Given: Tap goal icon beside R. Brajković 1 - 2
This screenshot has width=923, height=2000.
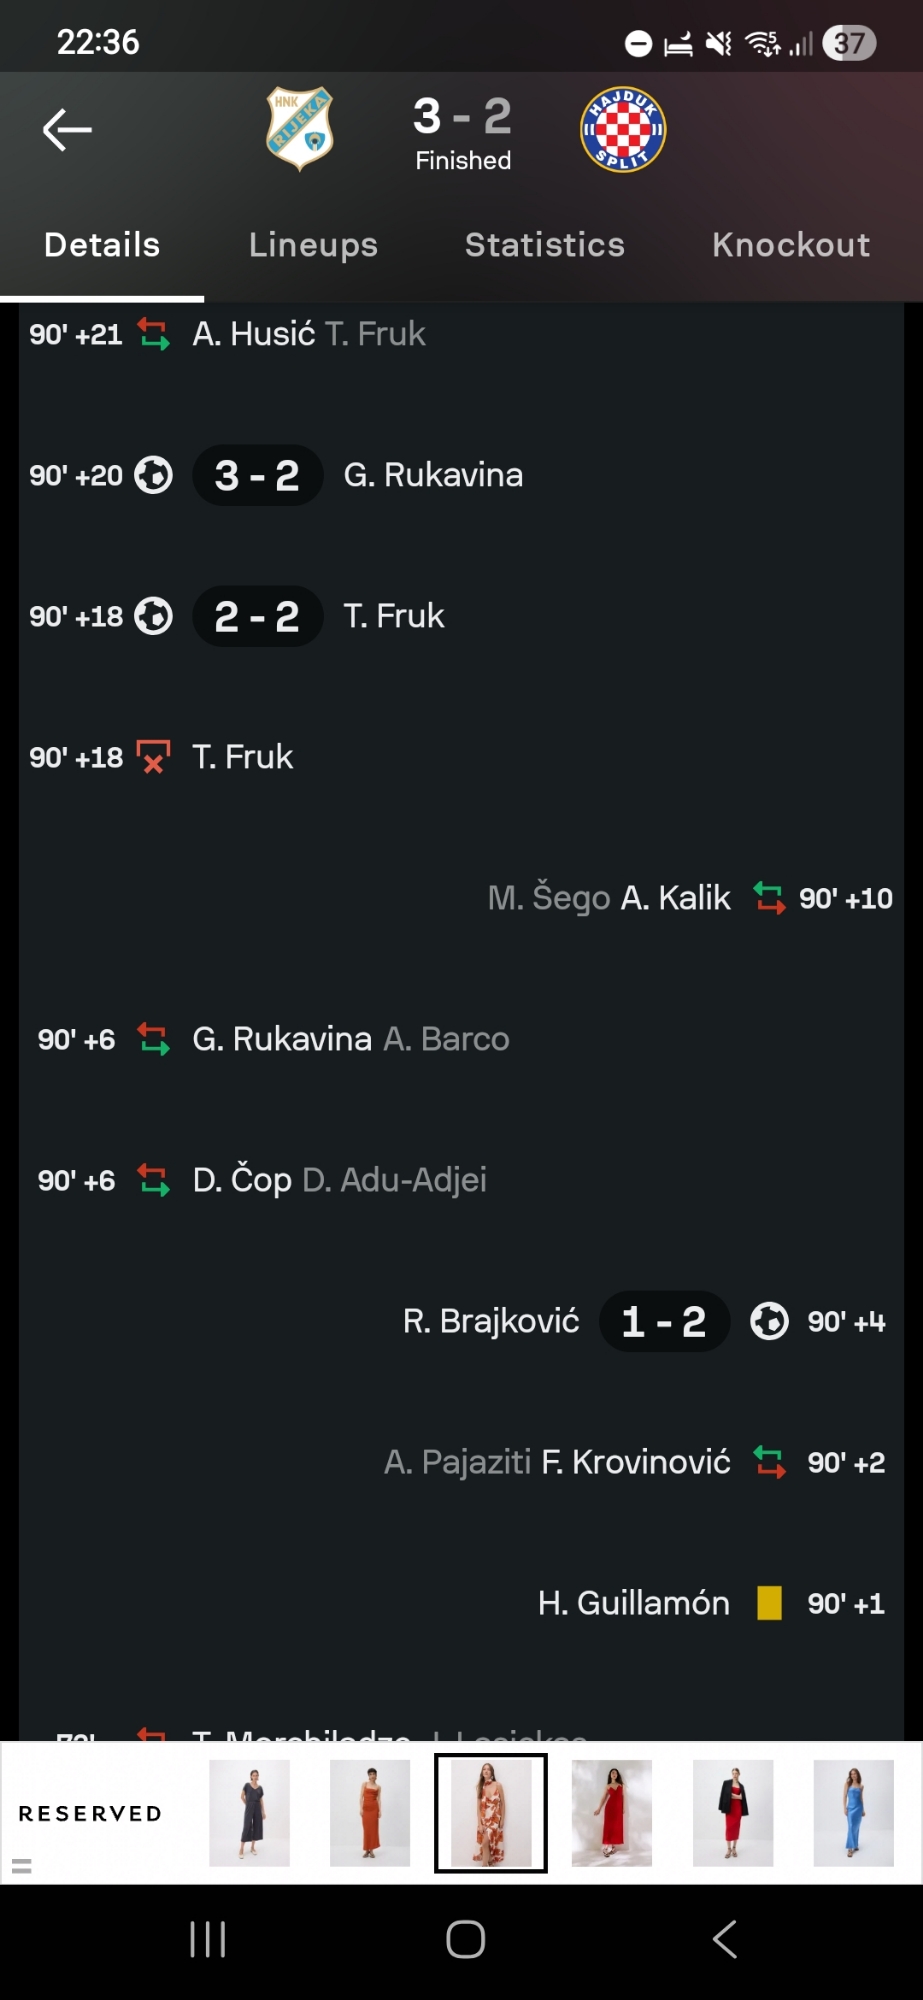Looking at the screenshot, I should coord(769,1321).
